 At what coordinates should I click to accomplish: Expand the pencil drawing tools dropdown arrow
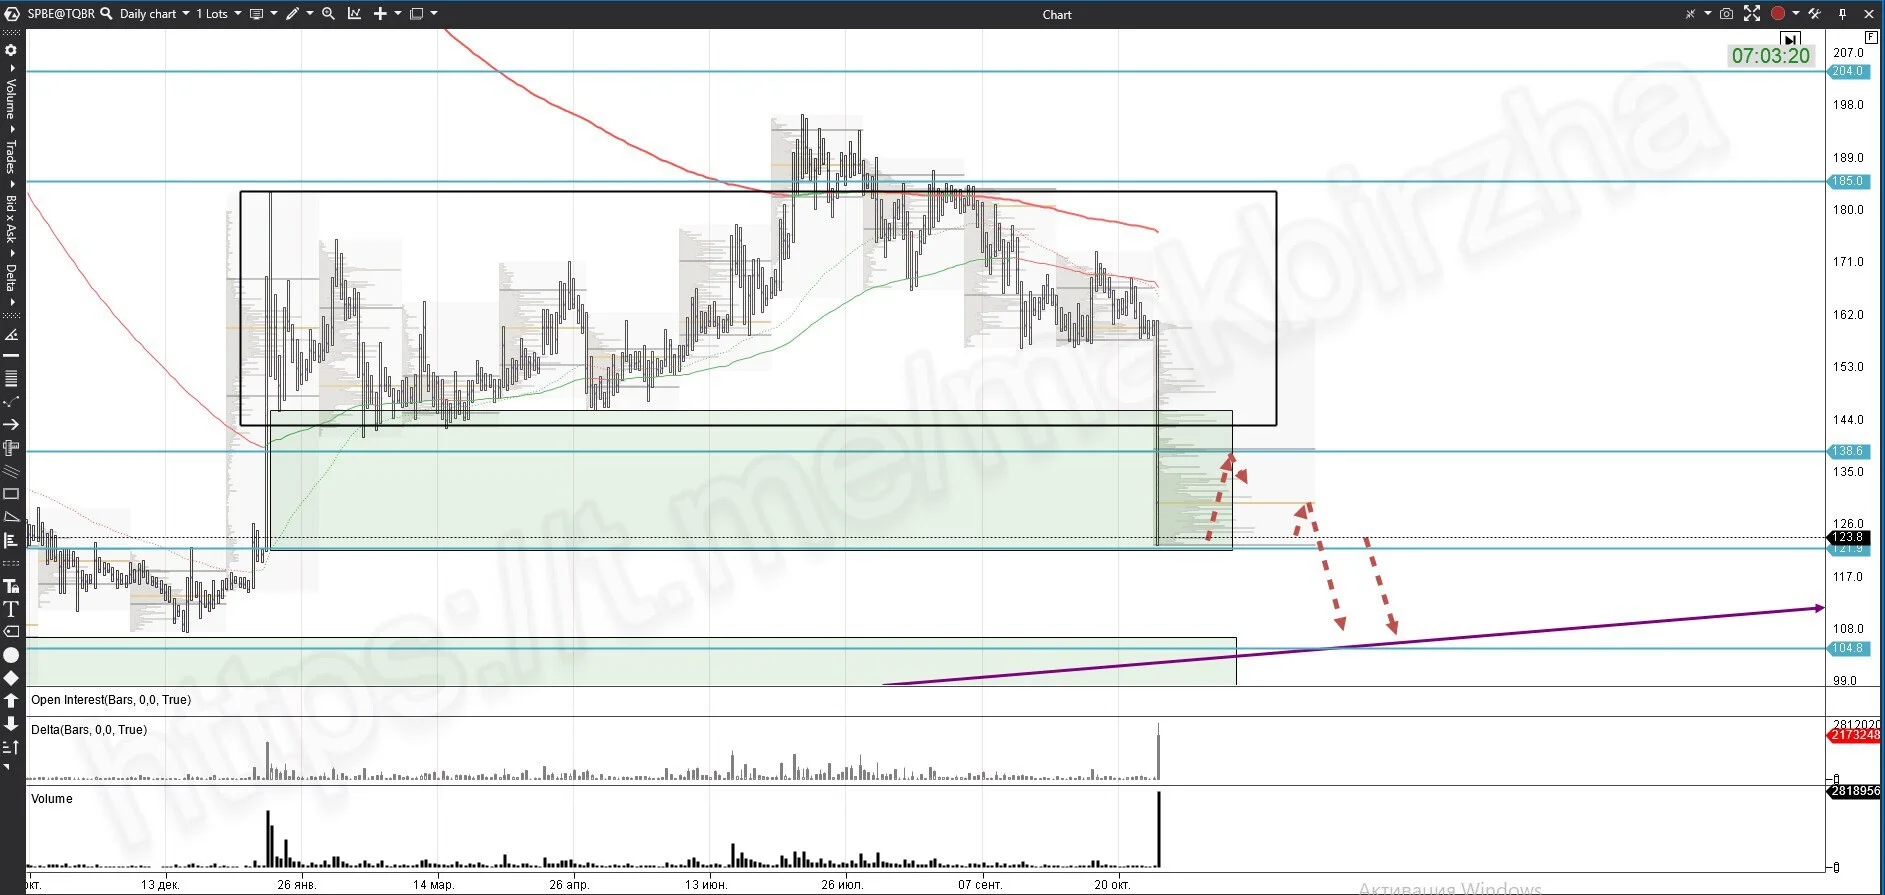pyautogui.click(x=310, y=14)
